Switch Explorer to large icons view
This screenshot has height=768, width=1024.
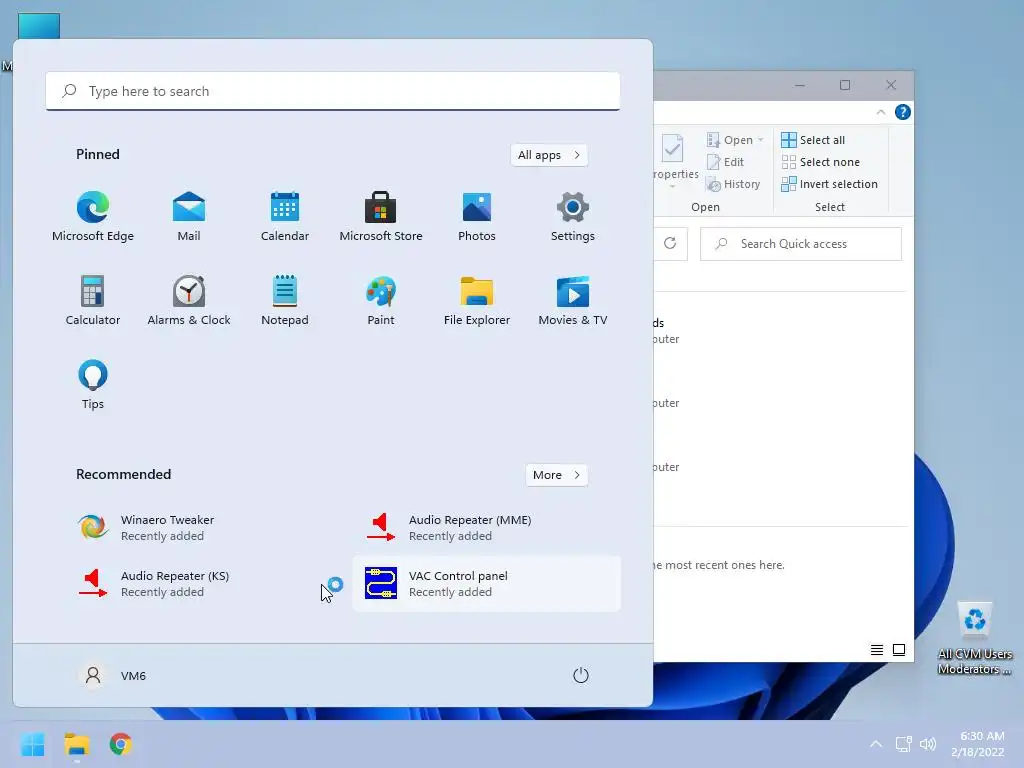pyautogui.click(x=899, y=650)
